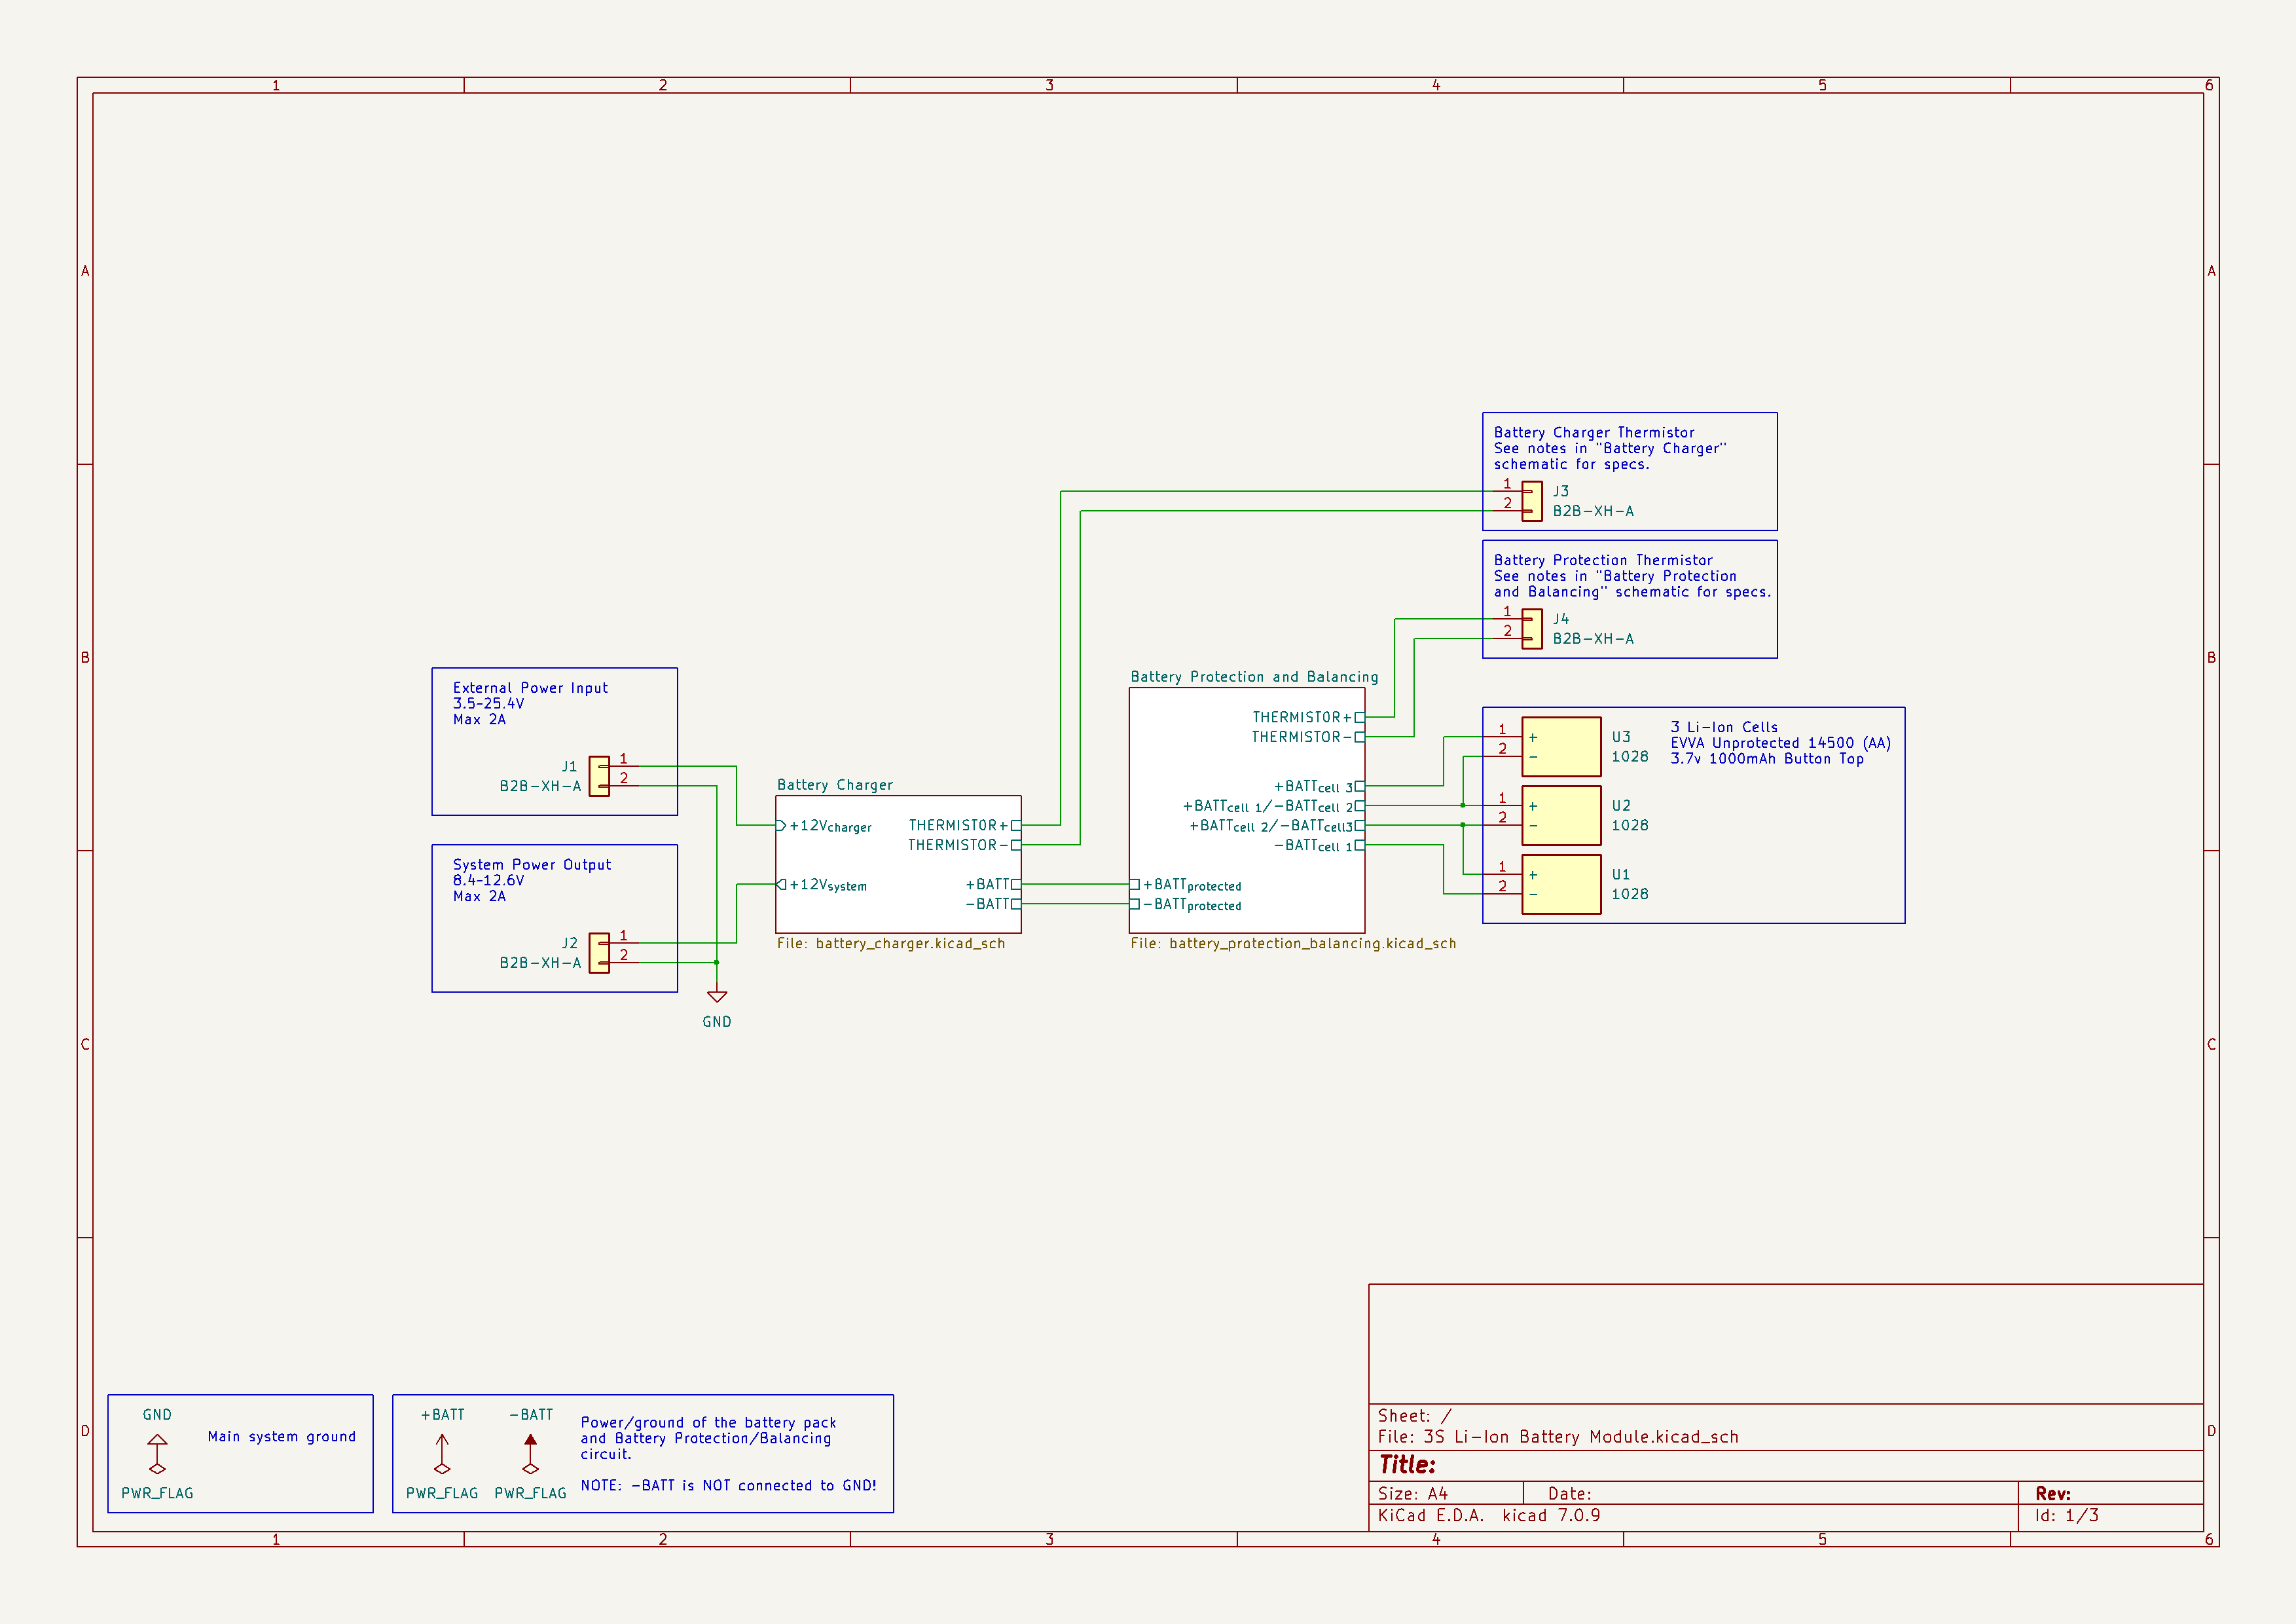The height and width of the screenshot is (1624, 2296).
Task: Click the battery_charger.kicad_sch file label
Action: pyautogui.click(x=891, y=943)
